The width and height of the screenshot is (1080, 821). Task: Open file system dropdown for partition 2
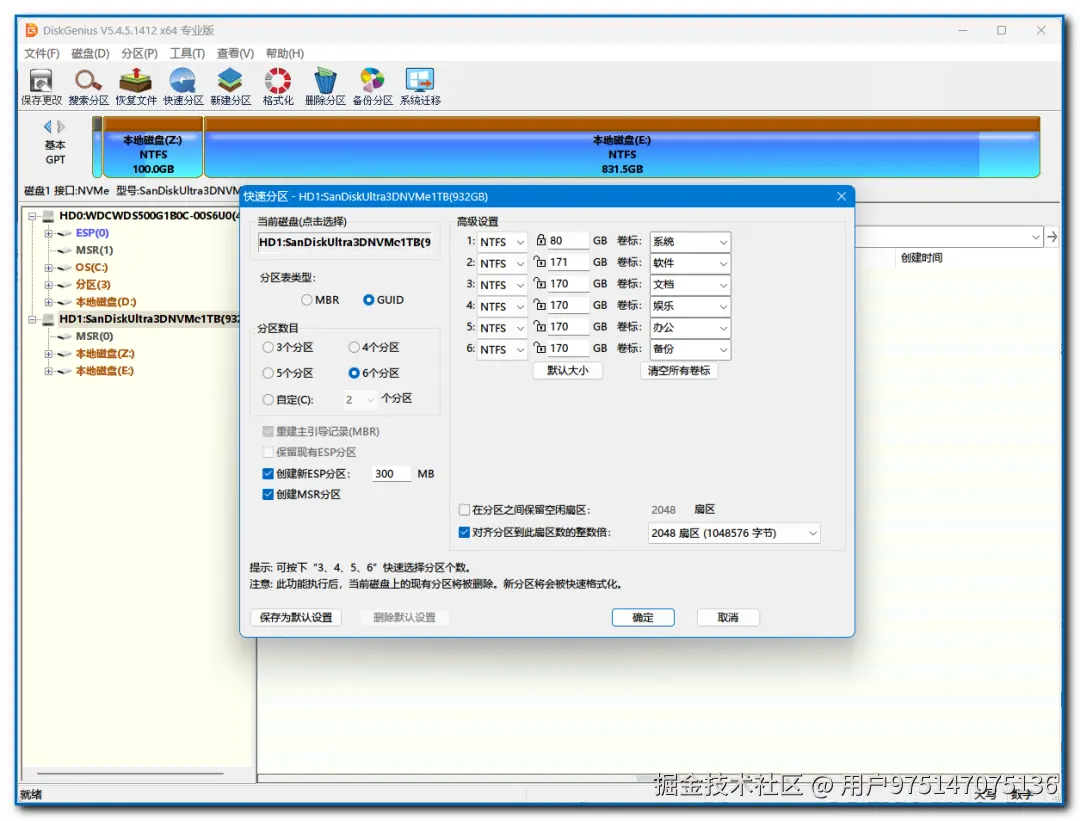click(x=502, y=263)
